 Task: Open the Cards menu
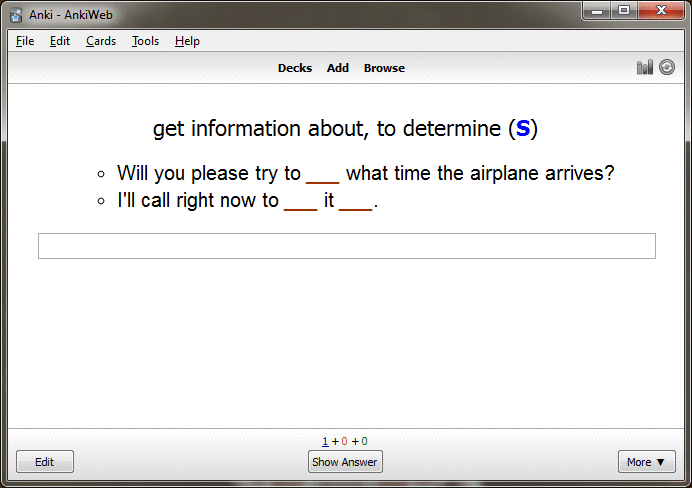point(101,41)
